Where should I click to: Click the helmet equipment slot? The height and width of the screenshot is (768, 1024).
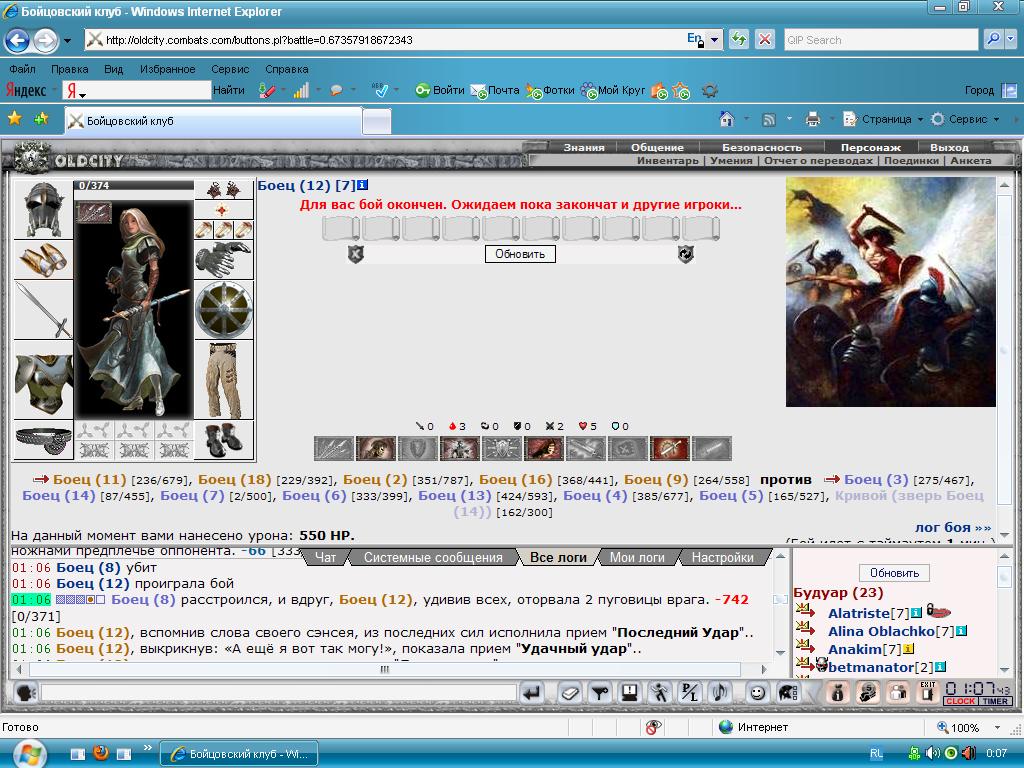tap(43, 210)
